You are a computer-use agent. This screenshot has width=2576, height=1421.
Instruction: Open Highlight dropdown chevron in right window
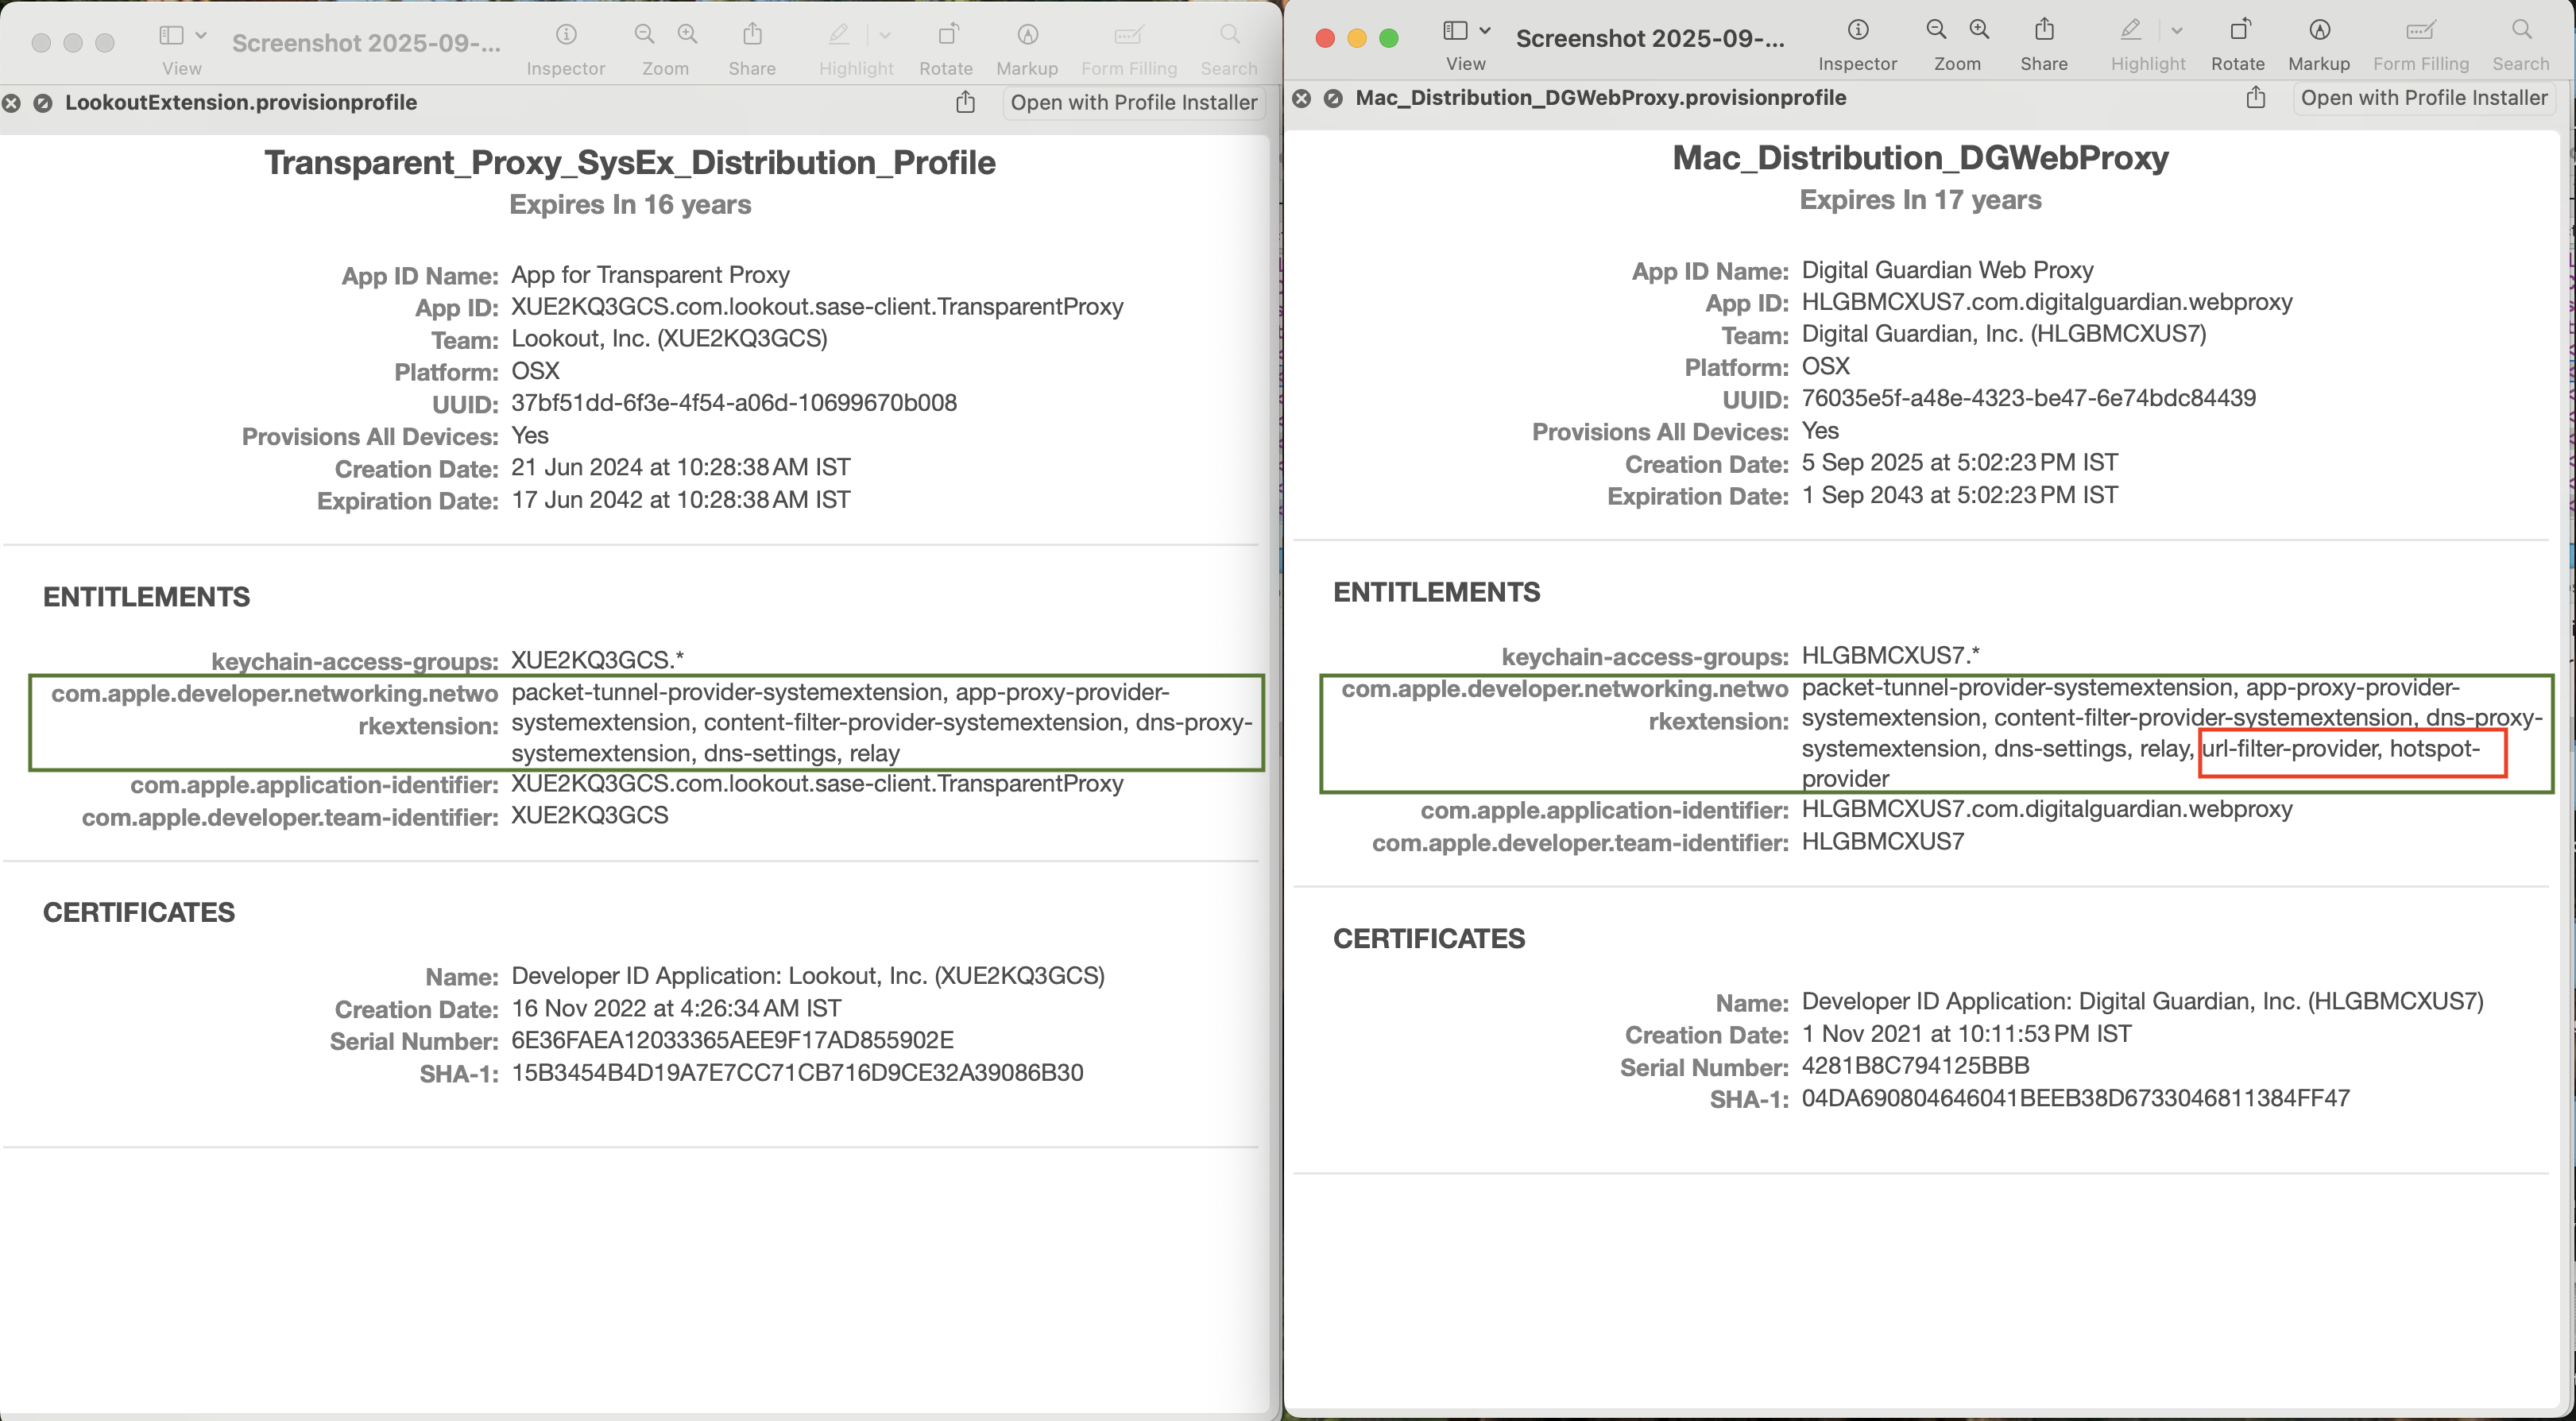pos(2177,31)
